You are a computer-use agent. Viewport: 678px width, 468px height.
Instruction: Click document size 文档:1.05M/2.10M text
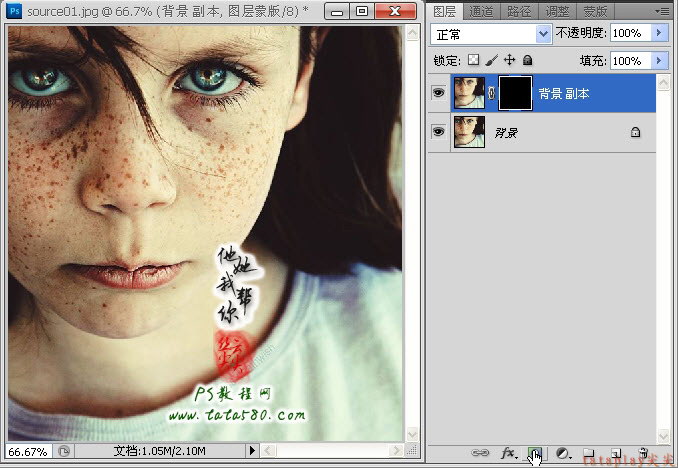point(160,451)
